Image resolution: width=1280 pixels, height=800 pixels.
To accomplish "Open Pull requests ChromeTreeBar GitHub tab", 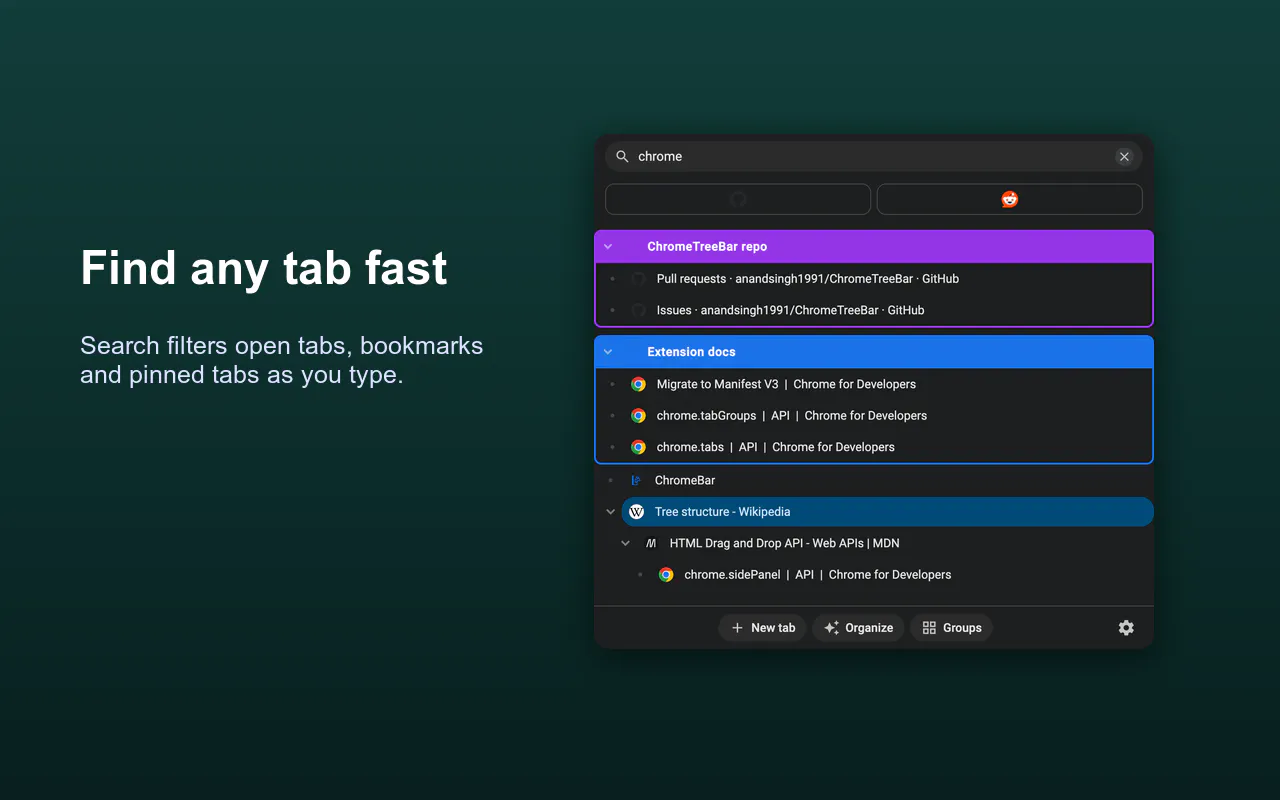I will pyautogui.click(x=874, y=279).
